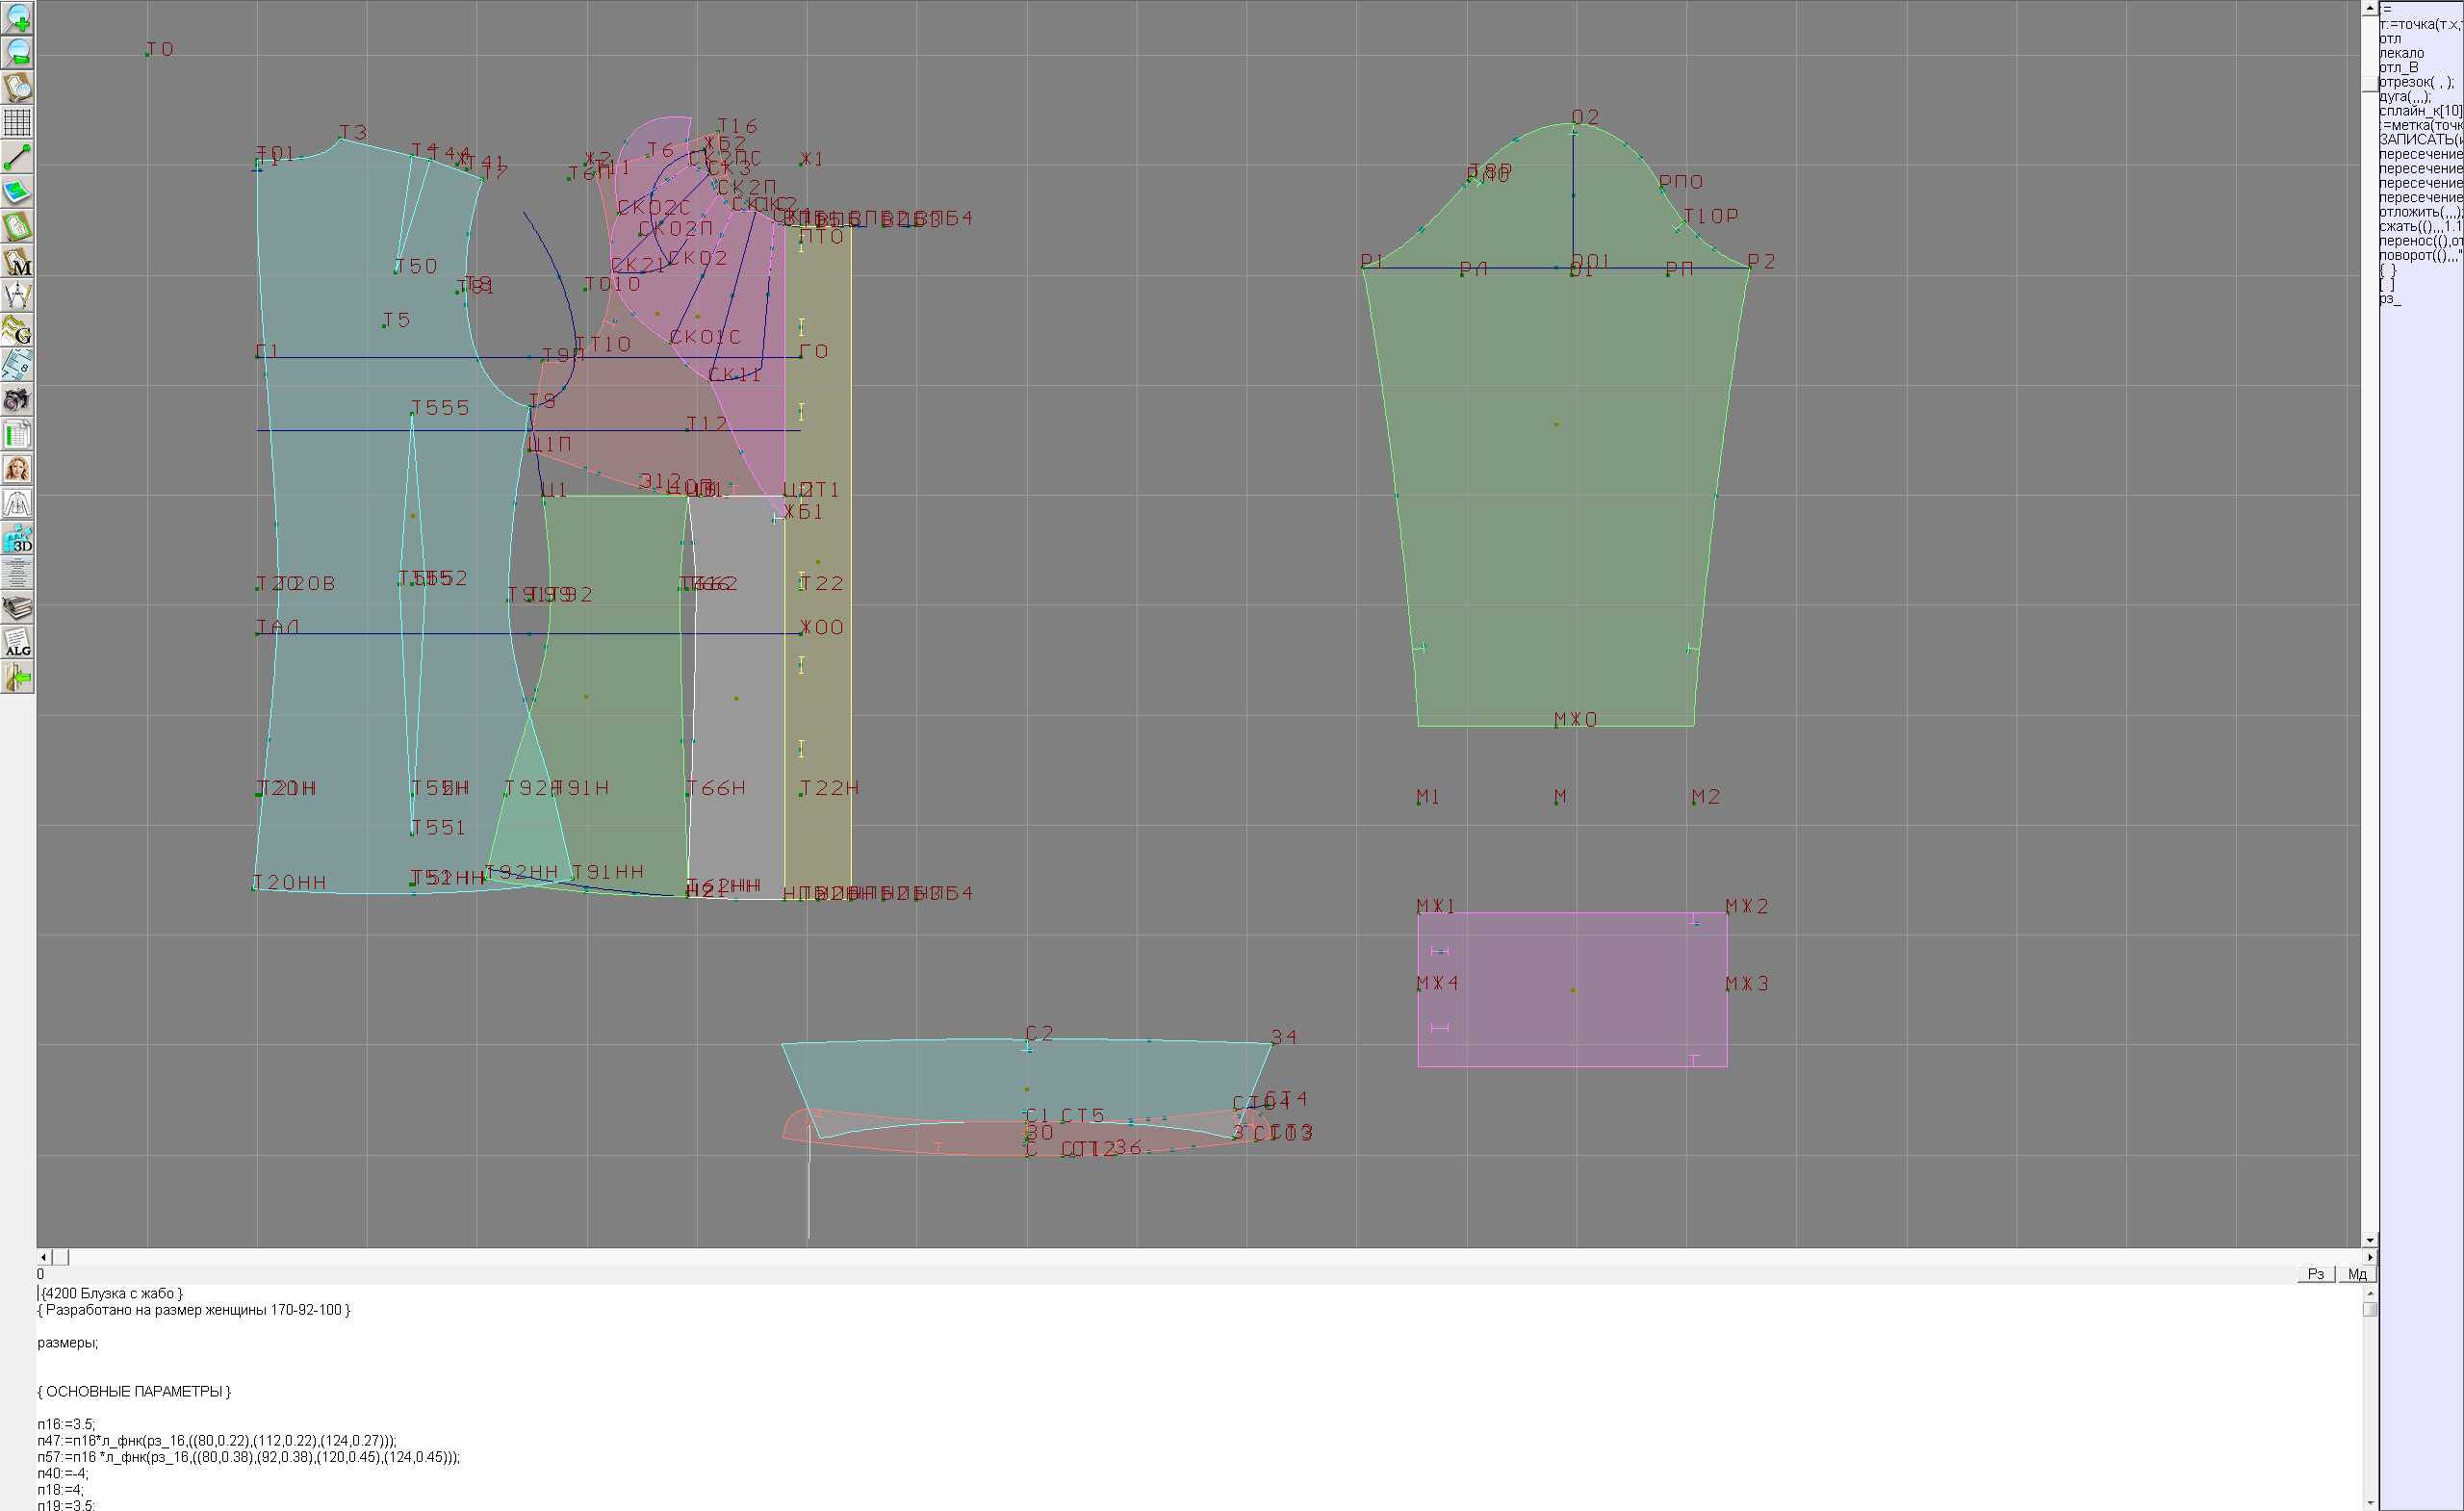This screenshot has width=2464, height=1511.
Task: Click the stacked books library icon
Action: 17,608
